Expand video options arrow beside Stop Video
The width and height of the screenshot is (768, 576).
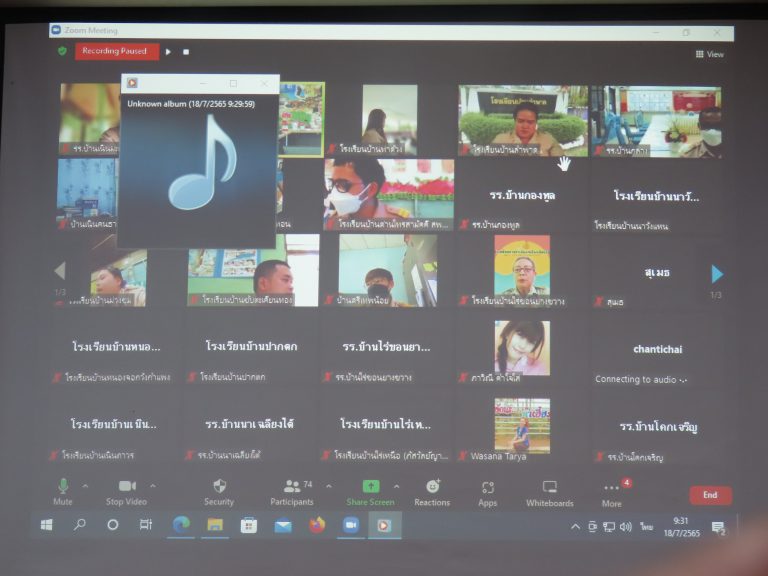coord(152,486)
